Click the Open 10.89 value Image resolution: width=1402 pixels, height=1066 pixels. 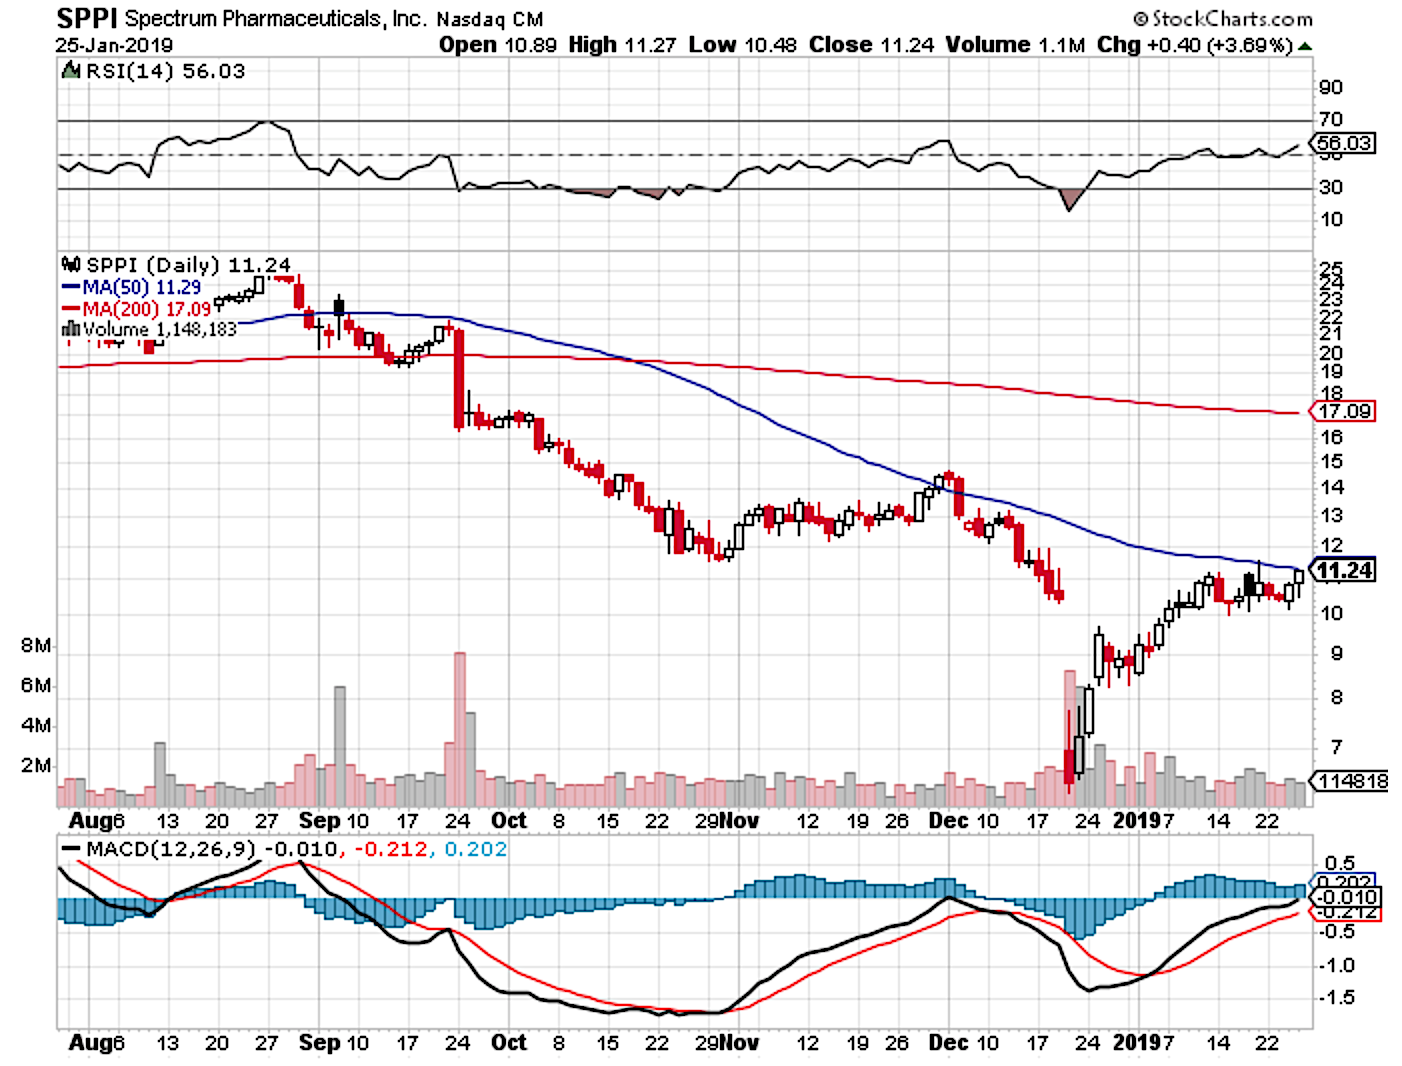pos(498,45)
